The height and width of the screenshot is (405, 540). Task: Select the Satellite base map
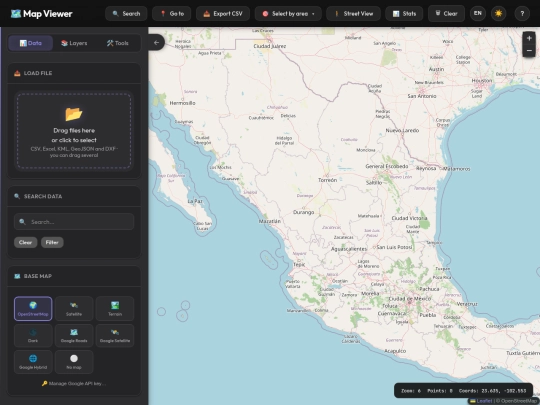pyautogui.click(x=74, y=309)
